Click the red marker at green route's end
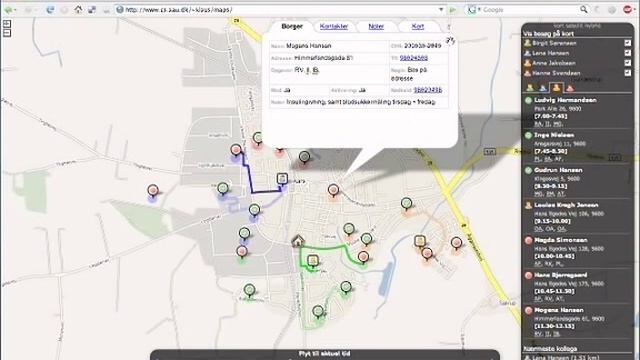640x360 pixels. click(363, 258)
